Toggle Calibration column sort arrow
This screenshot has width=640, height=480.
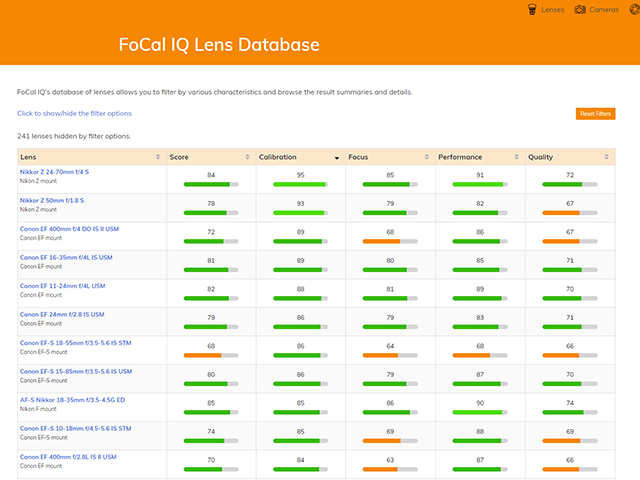337,158
